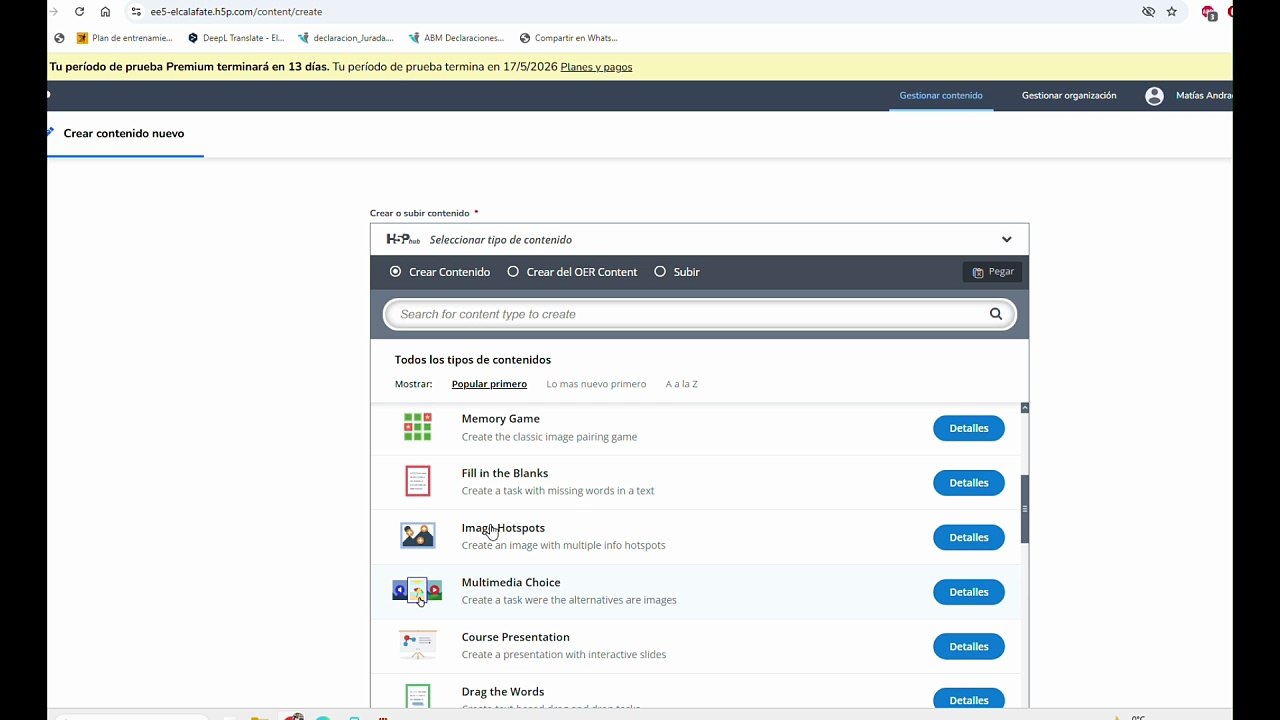Screen dimensions: 1280x720
Task: Open the Compartir en Whats... bookmark
Action: pos(568,38)
